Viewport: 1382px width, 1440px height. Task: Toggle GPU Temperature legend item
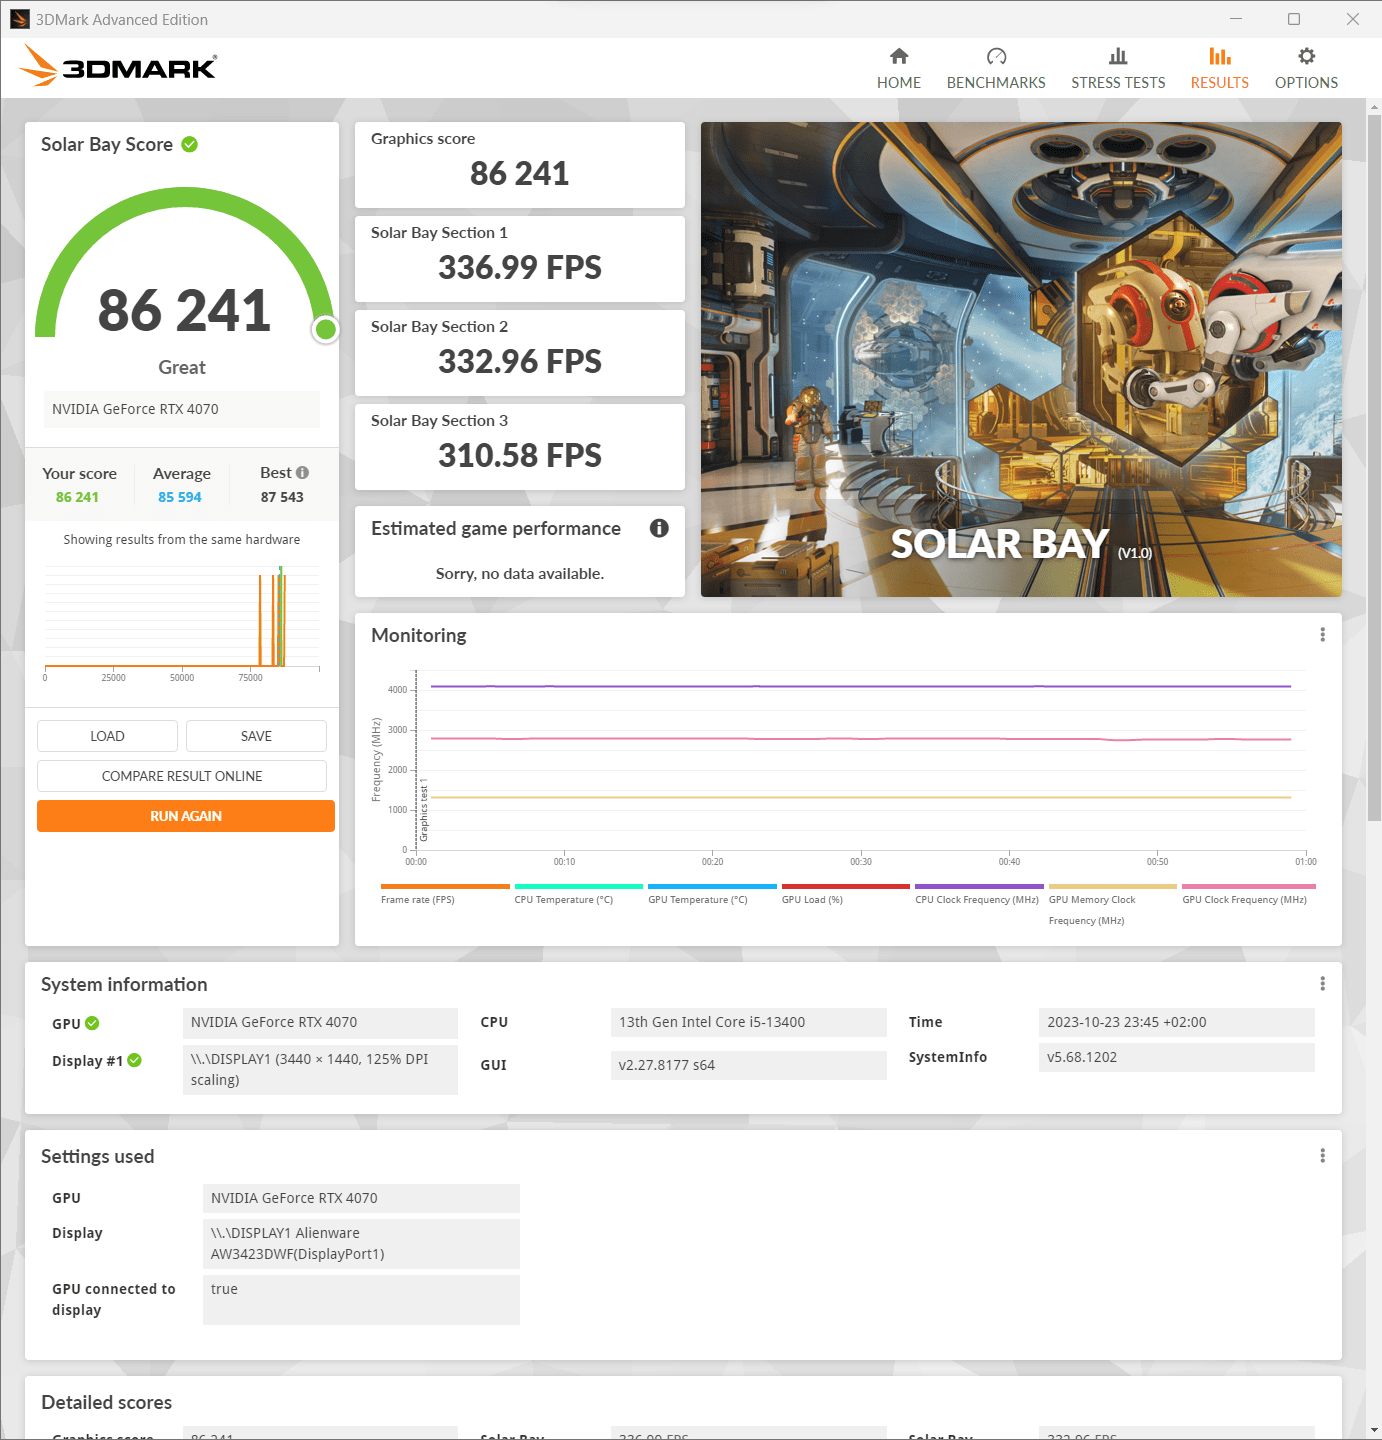(712, 894)
